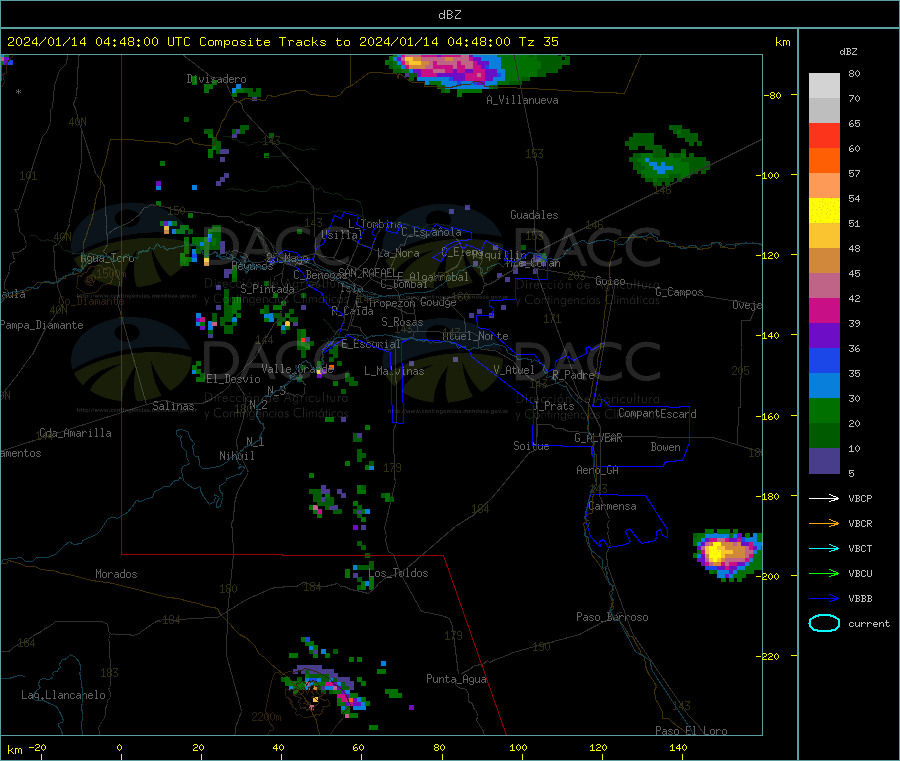Select the light blue swatch above 30 label
This screenshot has height=761, width=900.
coord(824,386)
